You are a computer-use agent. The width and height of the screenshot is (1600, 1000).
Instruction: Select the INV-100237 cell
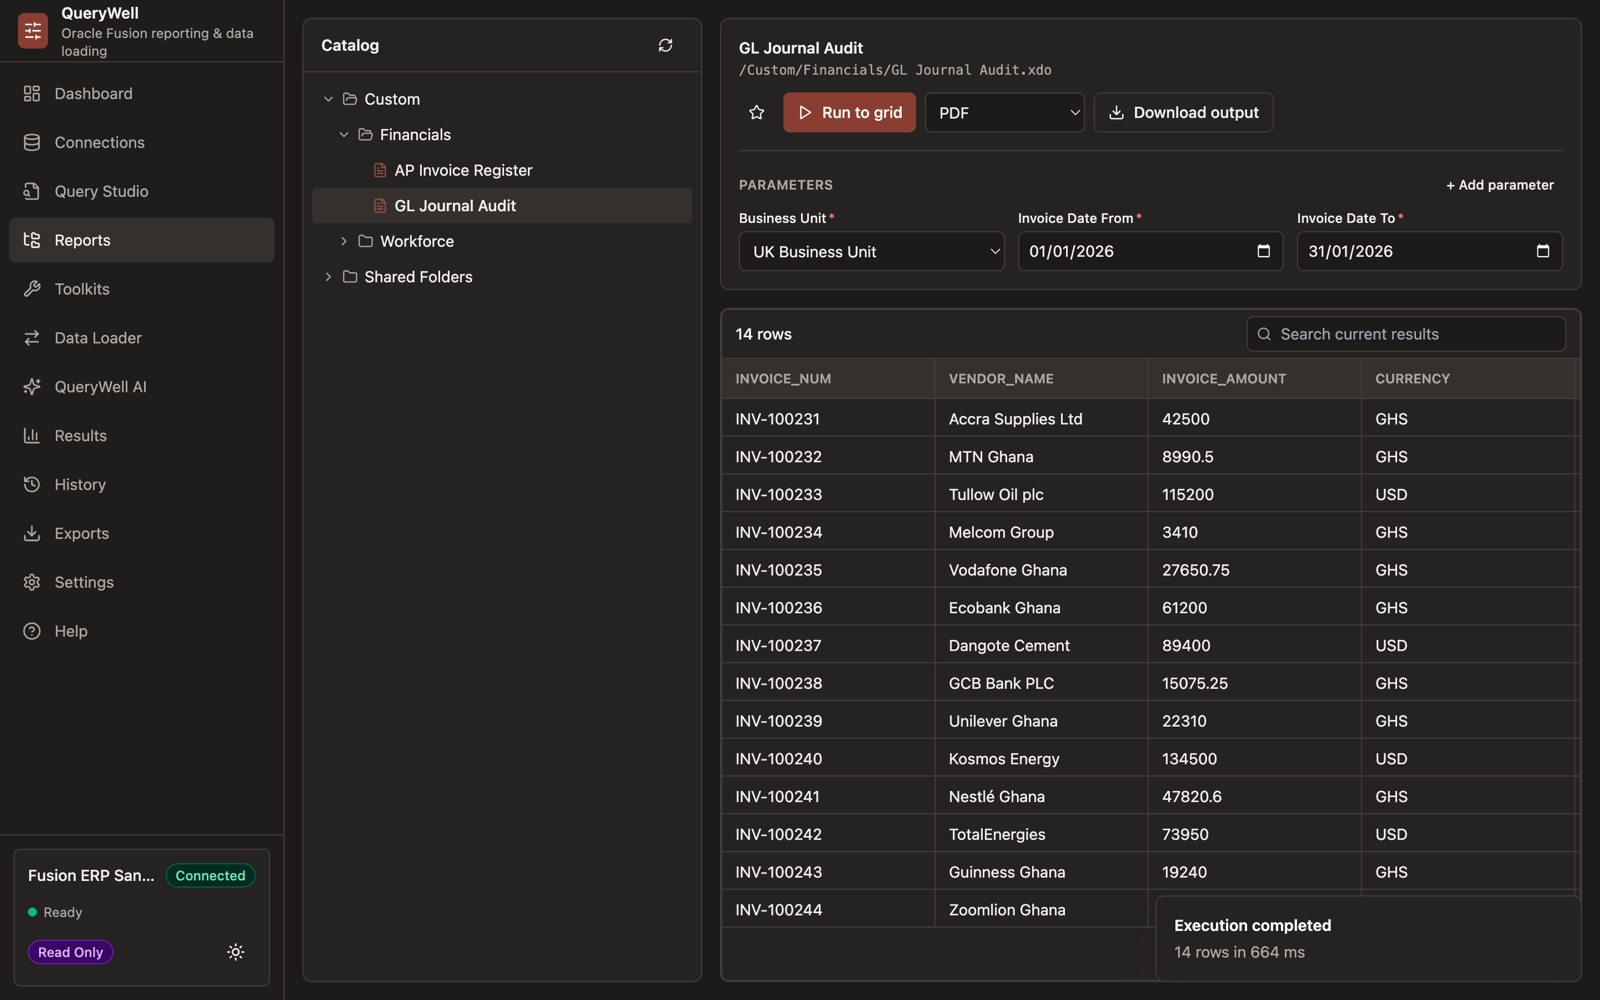click(x=828, y=646)
